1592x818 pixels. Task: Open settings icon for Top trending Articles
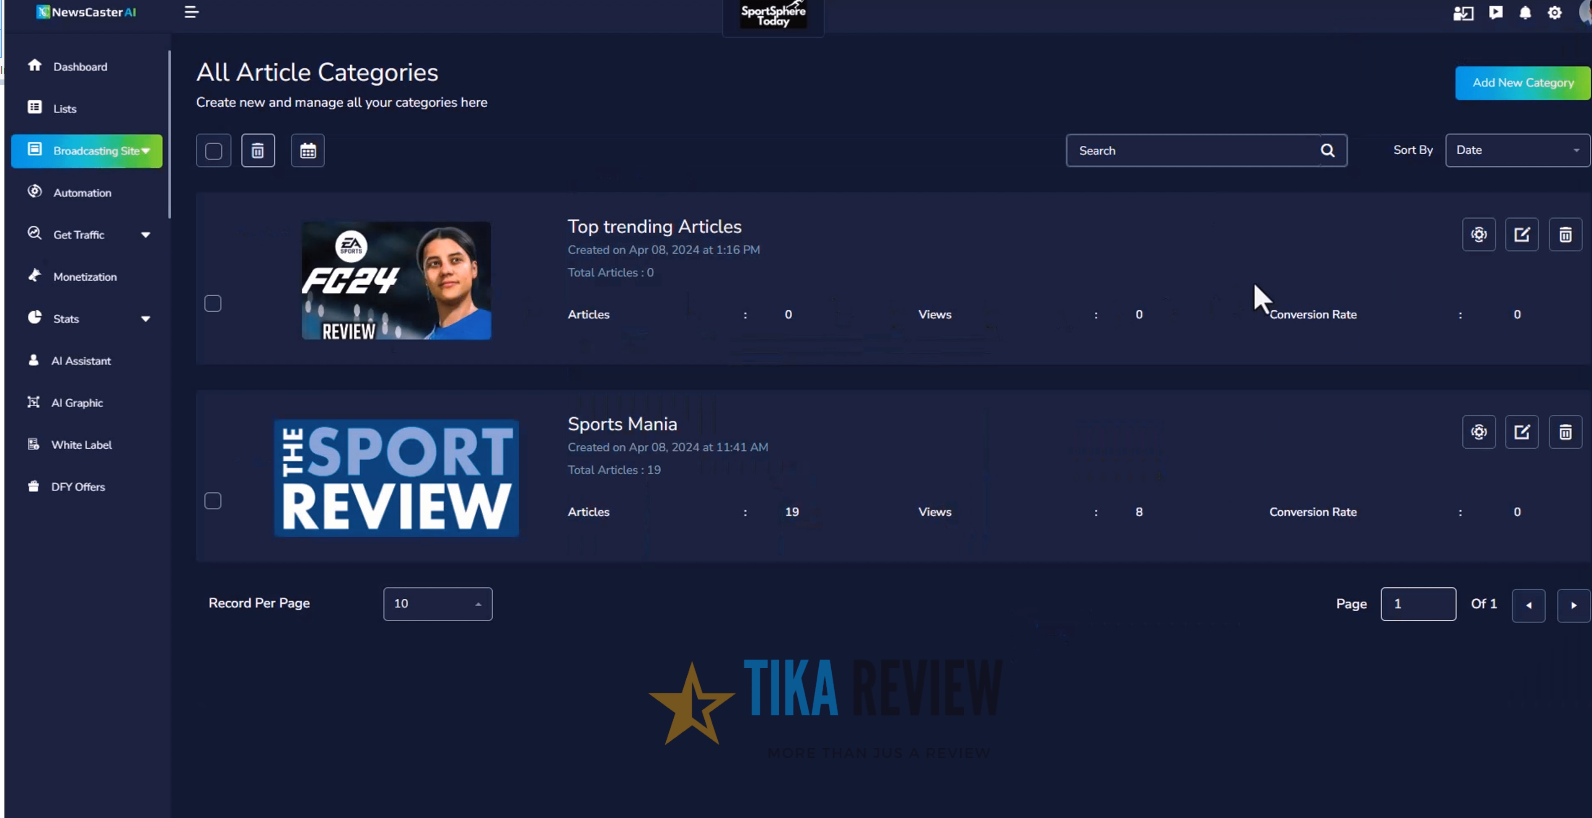tap(1479, 235)
